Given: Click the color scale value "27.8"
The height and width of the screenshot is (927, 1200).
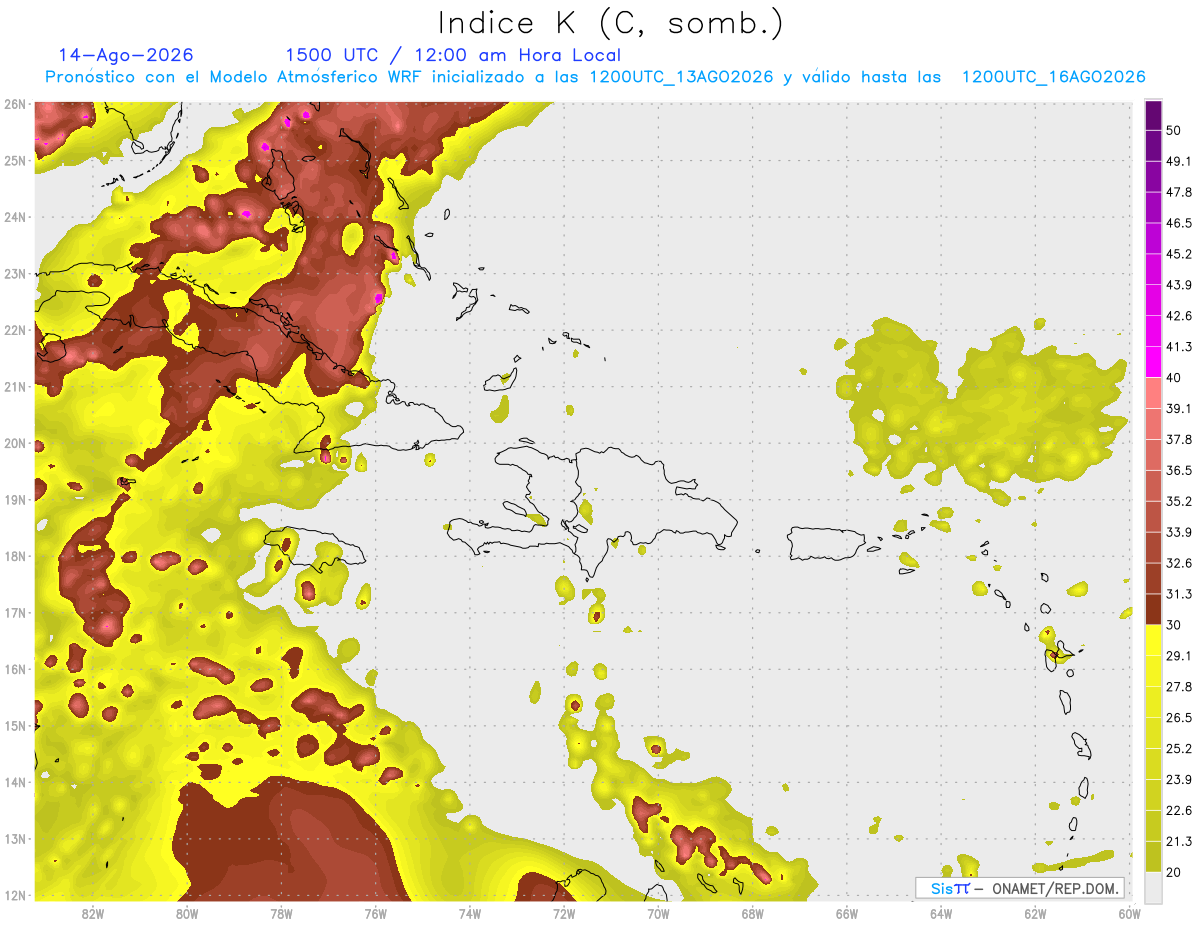Looking at the screenshot, I should click(1179, 686).
